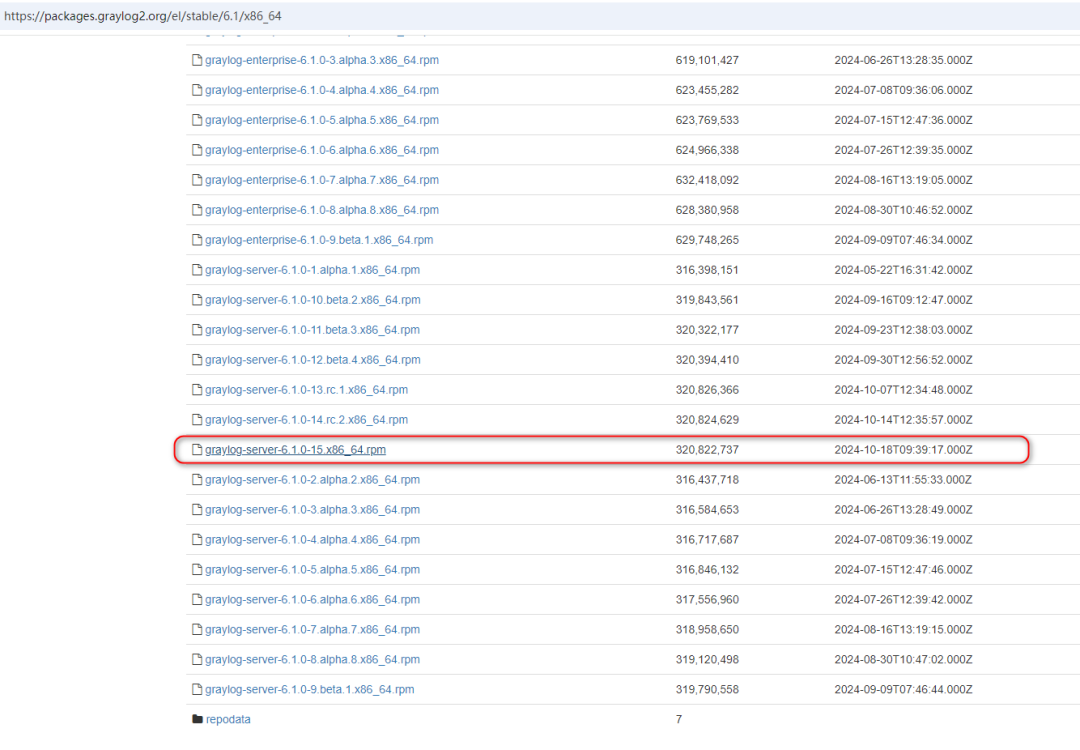The width and height of the screenshot is (1080, 750).
Task: Select timestamp 2024-09-09T07:46:34.000Z
Action: coord(903,240)
